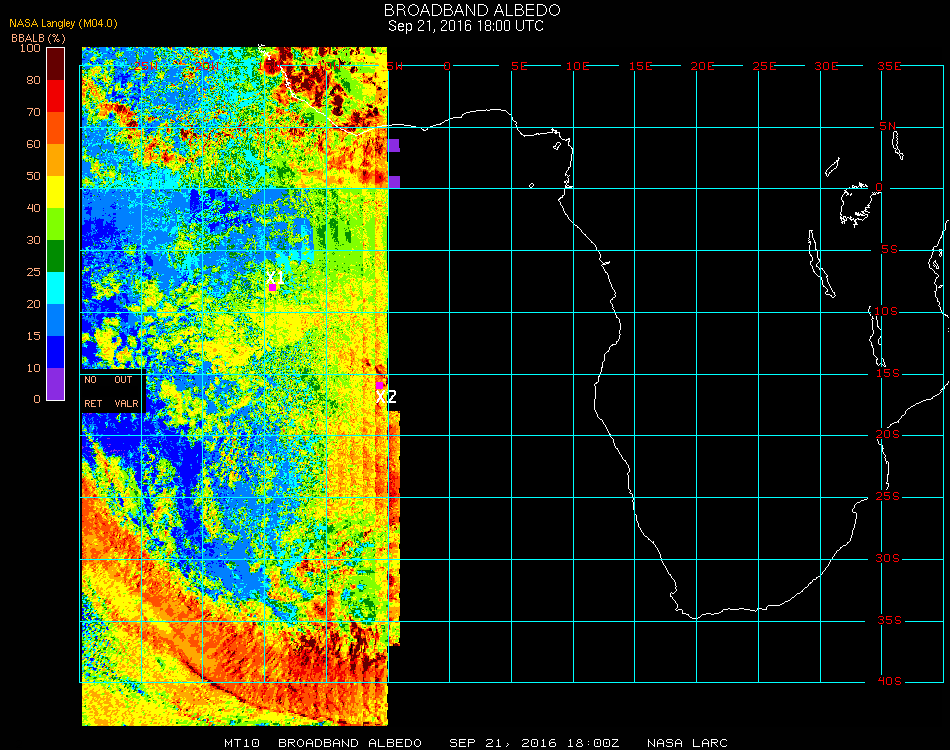Click the BBALB (%) legend heading

pos(38,38)
